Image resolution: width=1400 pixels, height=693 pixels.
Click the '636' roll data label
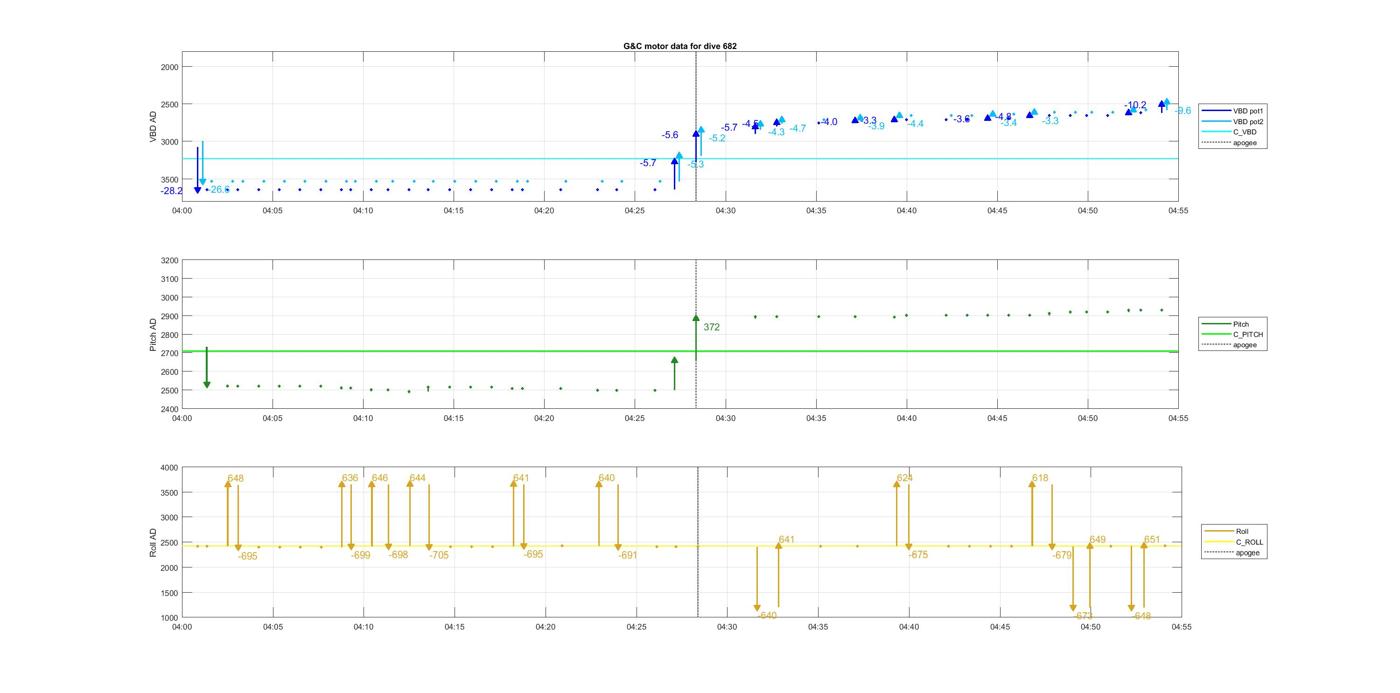350,478
